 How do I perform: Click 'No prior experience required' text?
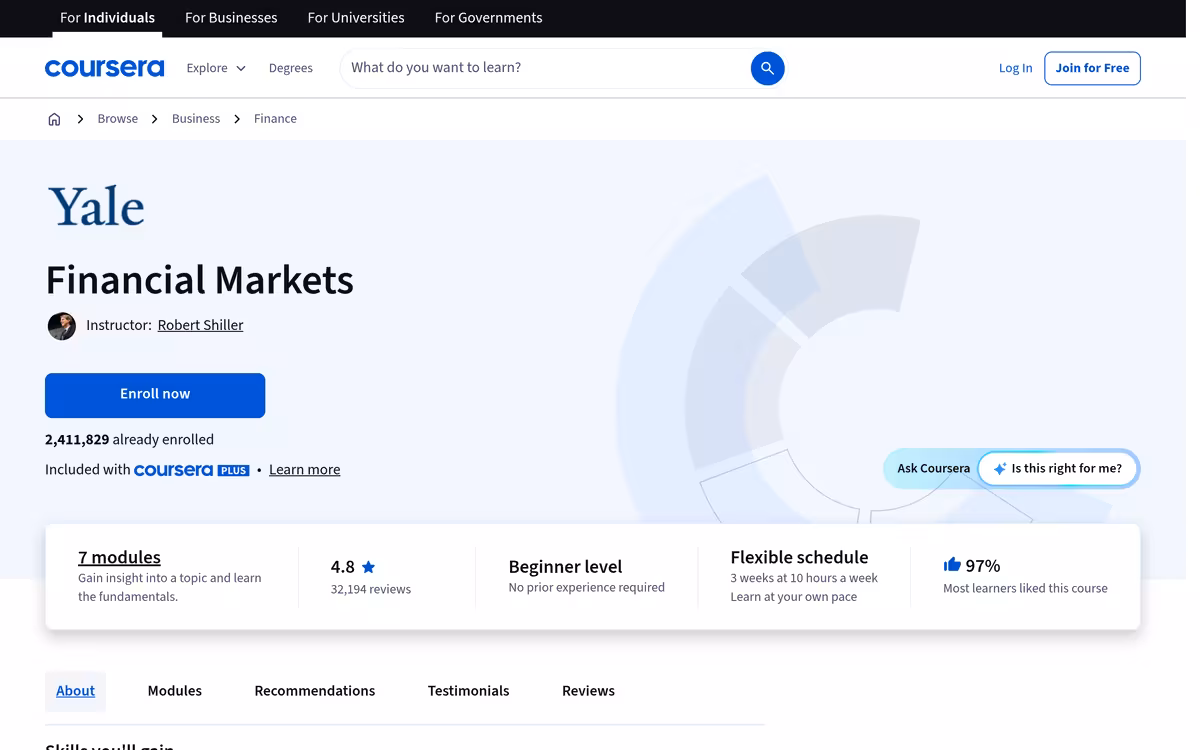(586, 588)
